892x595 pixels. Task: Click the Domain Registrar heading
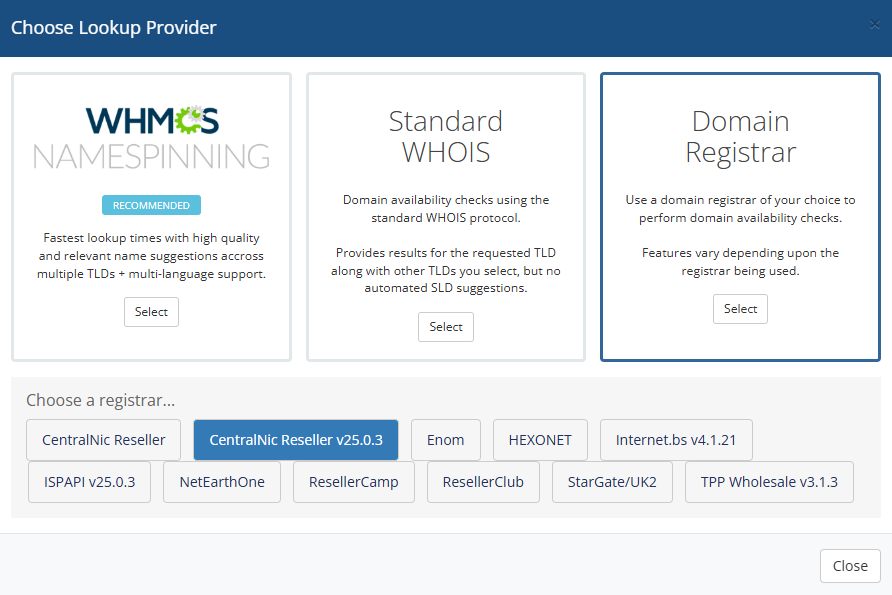pos(740,137)
